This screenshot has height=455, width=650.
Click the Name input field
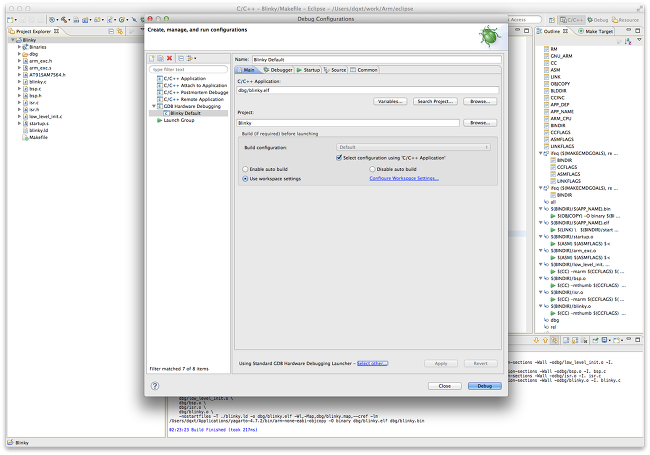pyautogui.click(x=376, y=60)
